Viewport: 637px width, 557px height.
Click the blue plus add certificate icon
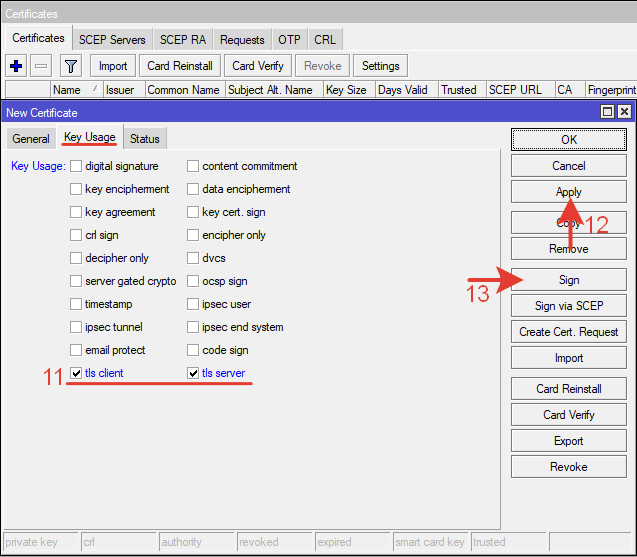coord(16,66)
